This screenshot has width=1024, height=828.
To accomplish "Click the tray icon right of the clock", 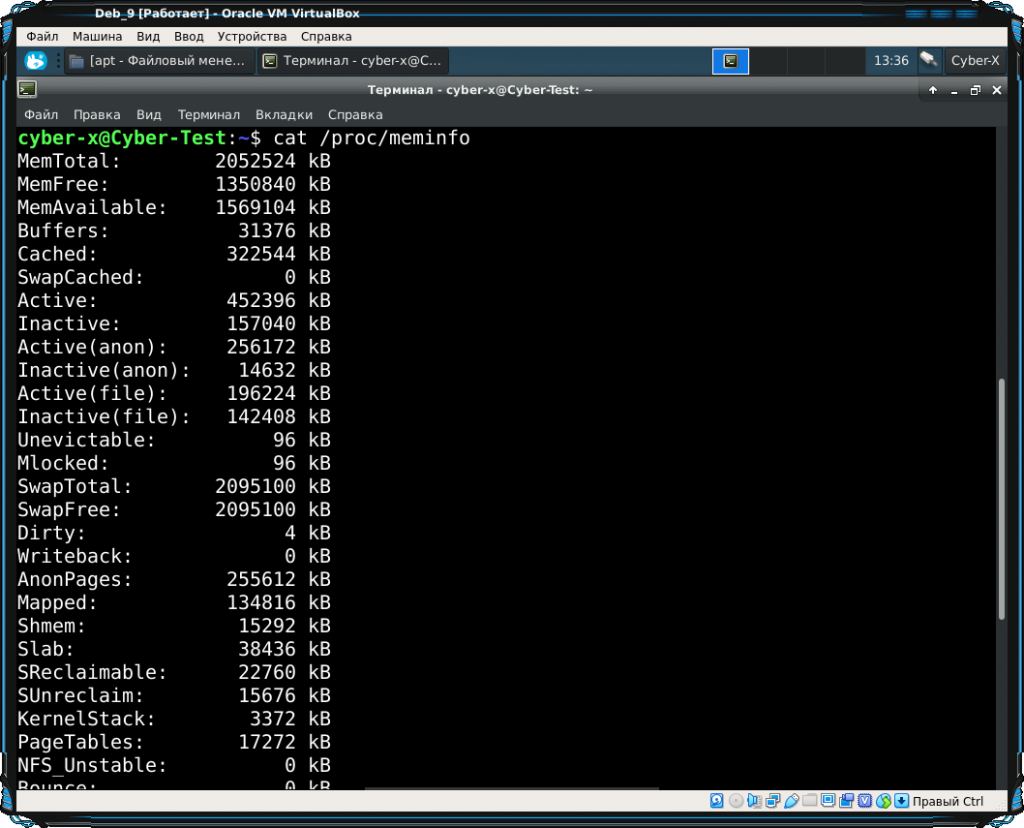I will pyautogui.click(x=929, y=61).
